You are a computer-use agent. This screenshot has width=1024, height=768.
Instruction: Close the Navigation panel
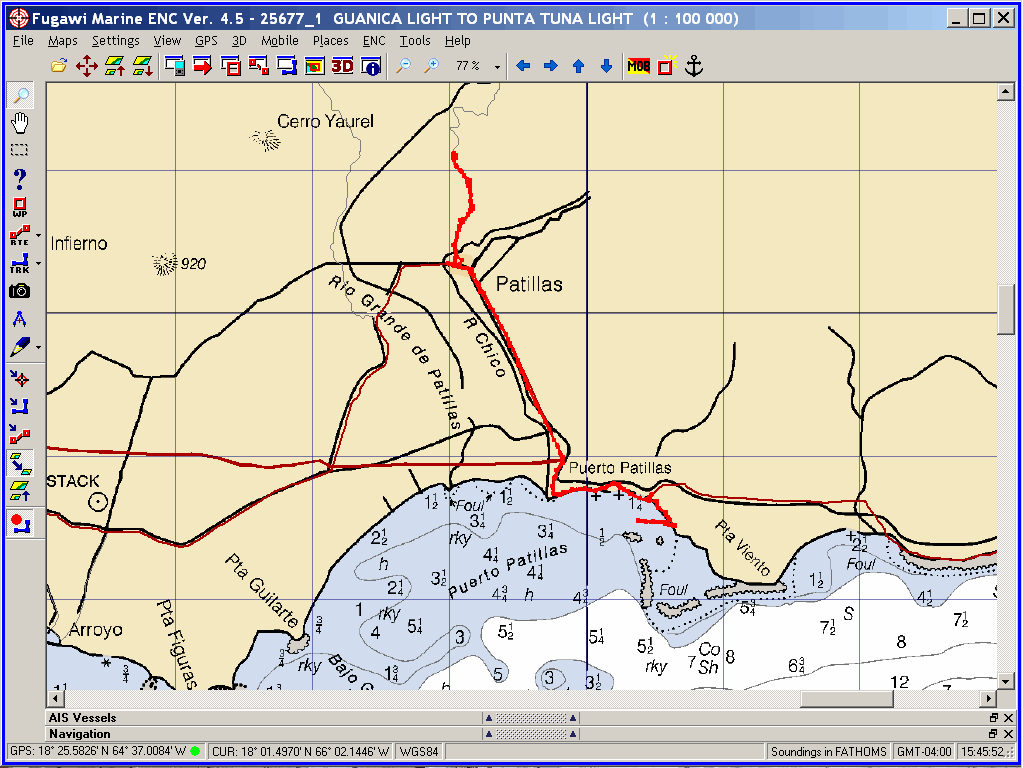[1008, 734]
